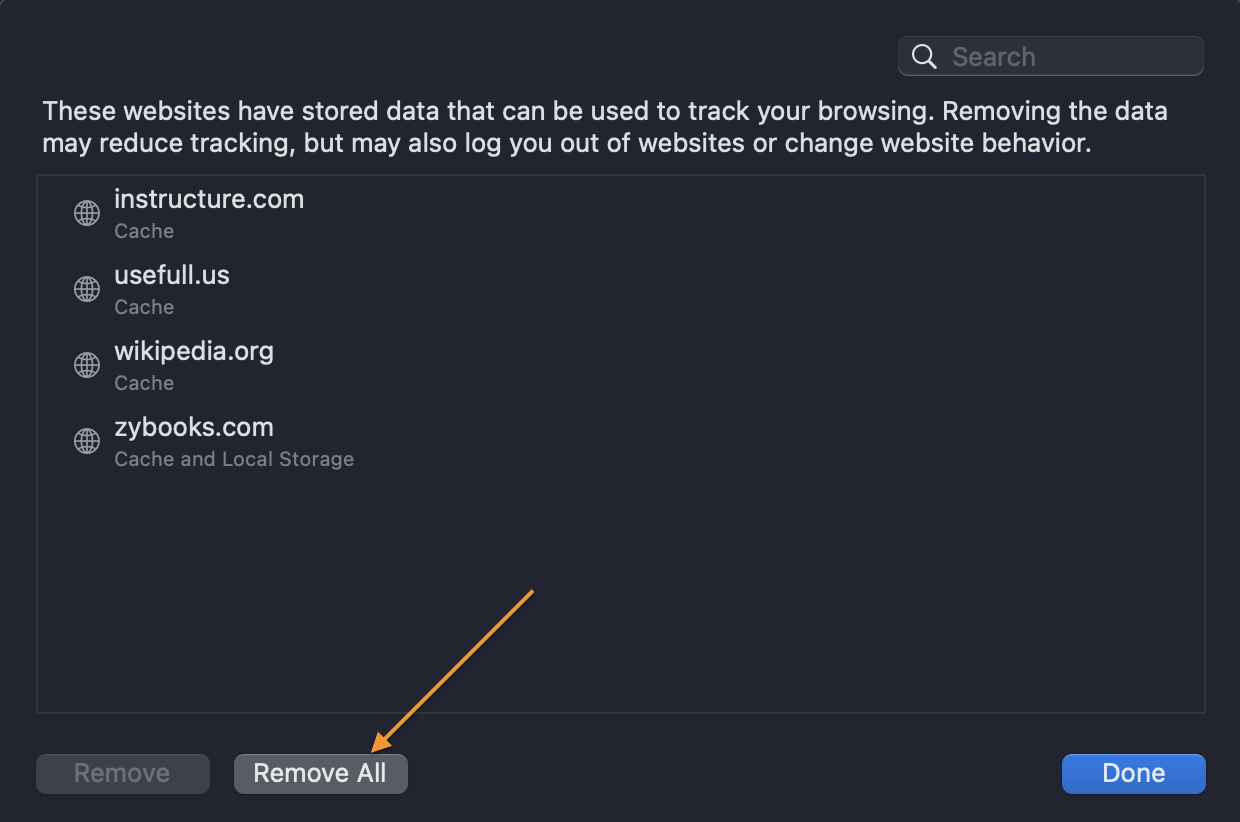Click the globe icon beside instructure.com
Image resolution: width=1240 pixels, height=822 pixels.
(88, 213)
